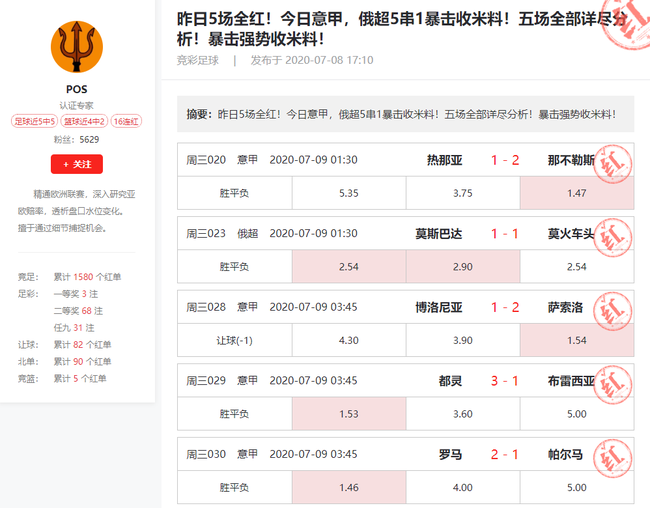Viewport: 650px width, 508px height.
Task: Click the 都灵 team name
Action: click(x=450, y=381)
